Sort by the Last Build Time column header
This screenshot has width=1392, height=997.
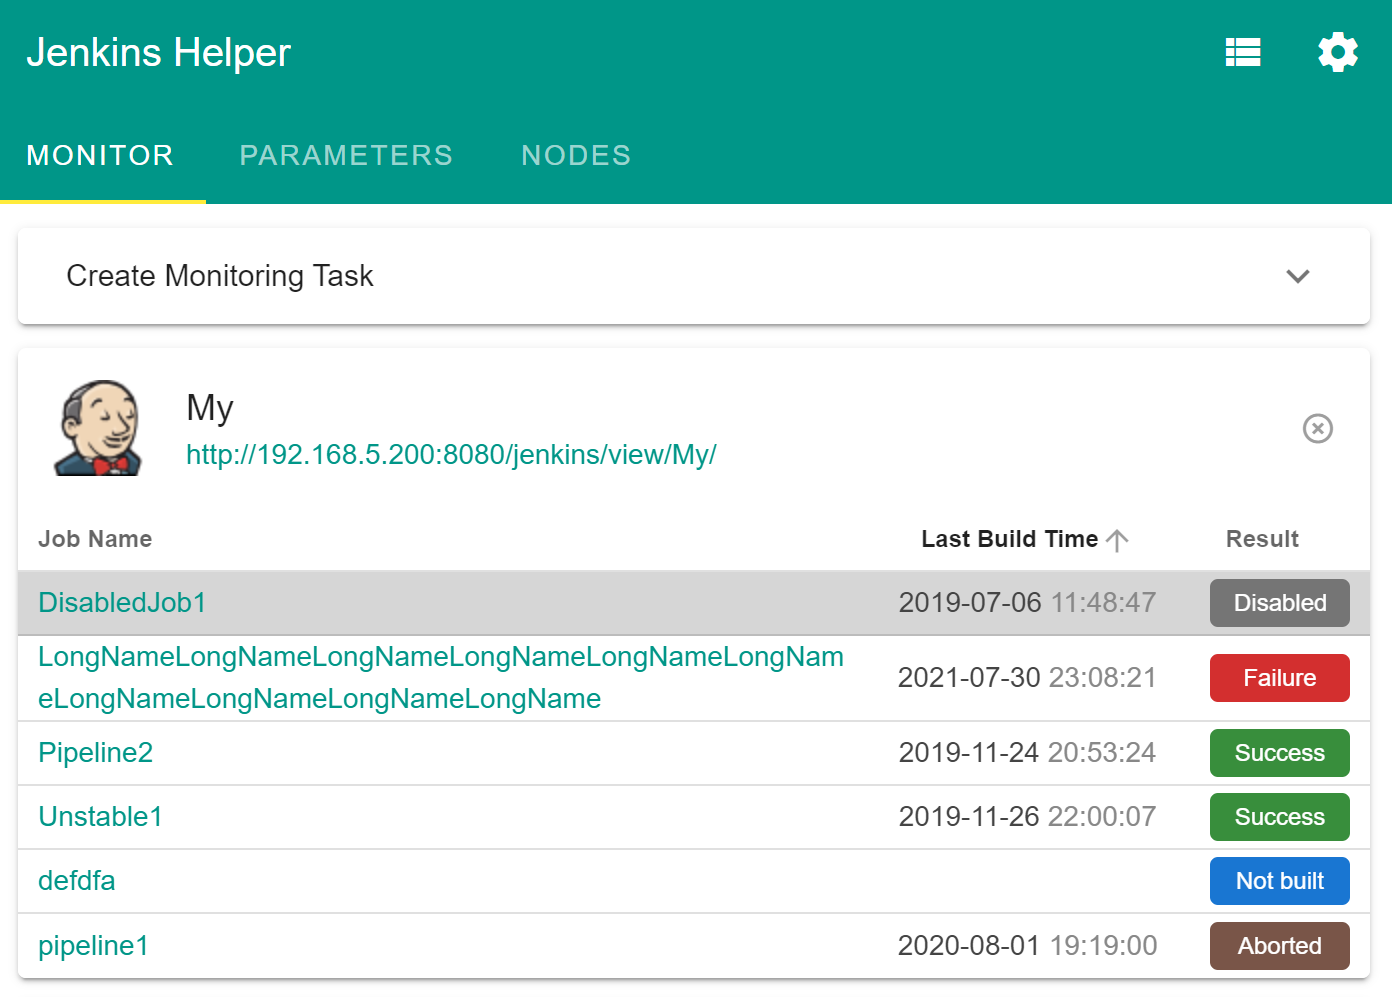1009,539
